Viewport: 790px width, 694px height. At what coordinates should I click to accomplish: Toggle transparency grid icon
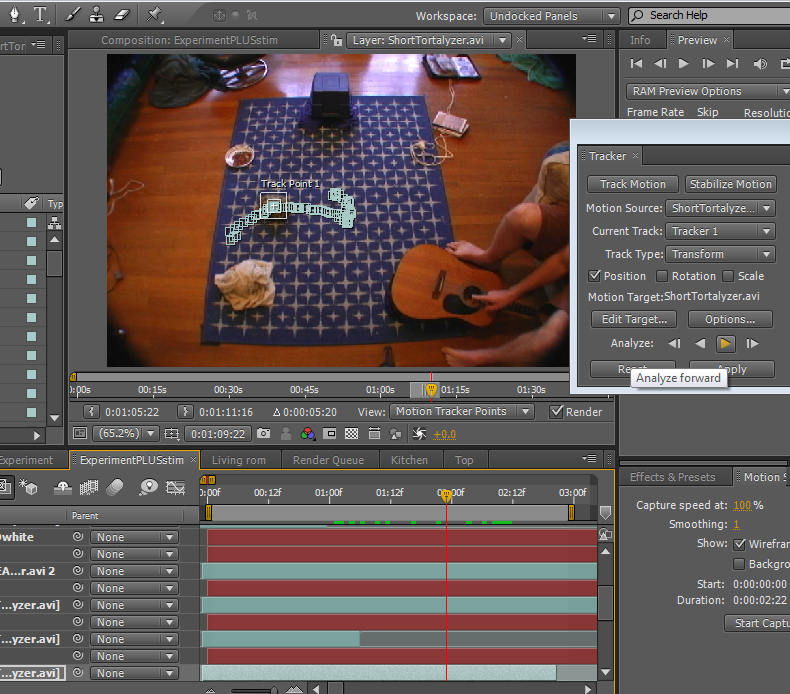pos(351,433)
